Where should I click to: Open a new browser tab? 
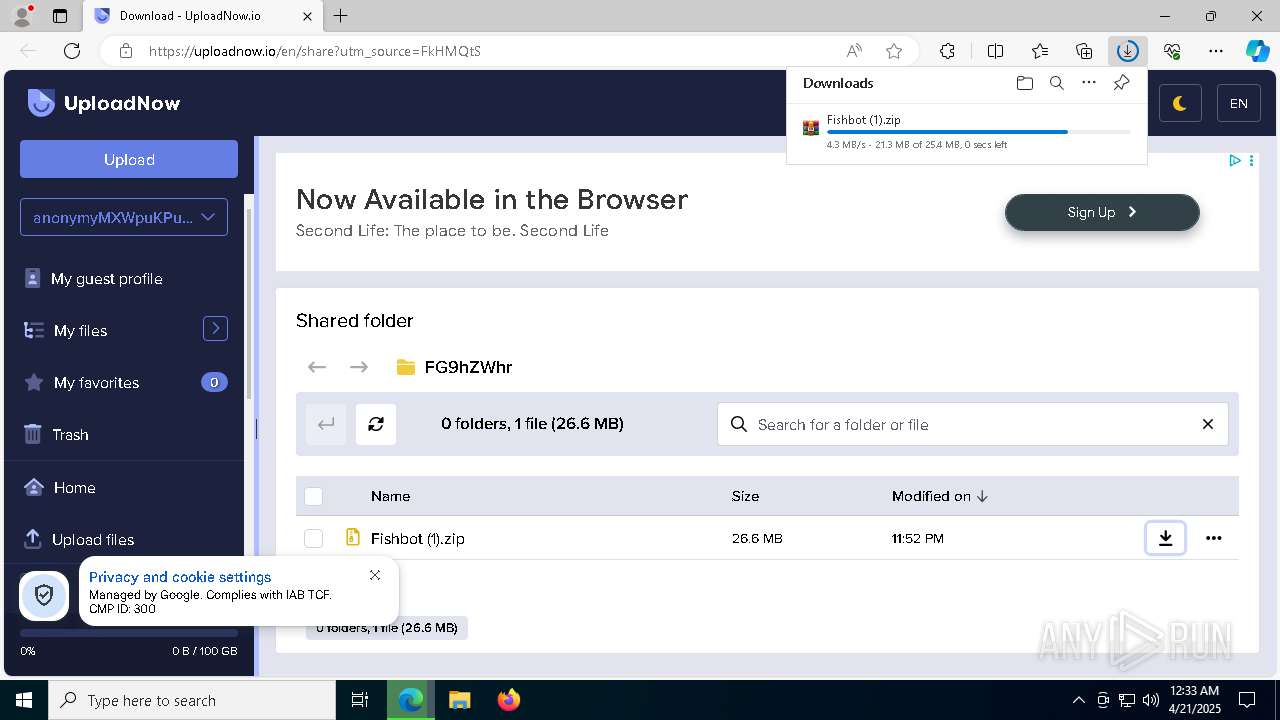coord(341,16)
